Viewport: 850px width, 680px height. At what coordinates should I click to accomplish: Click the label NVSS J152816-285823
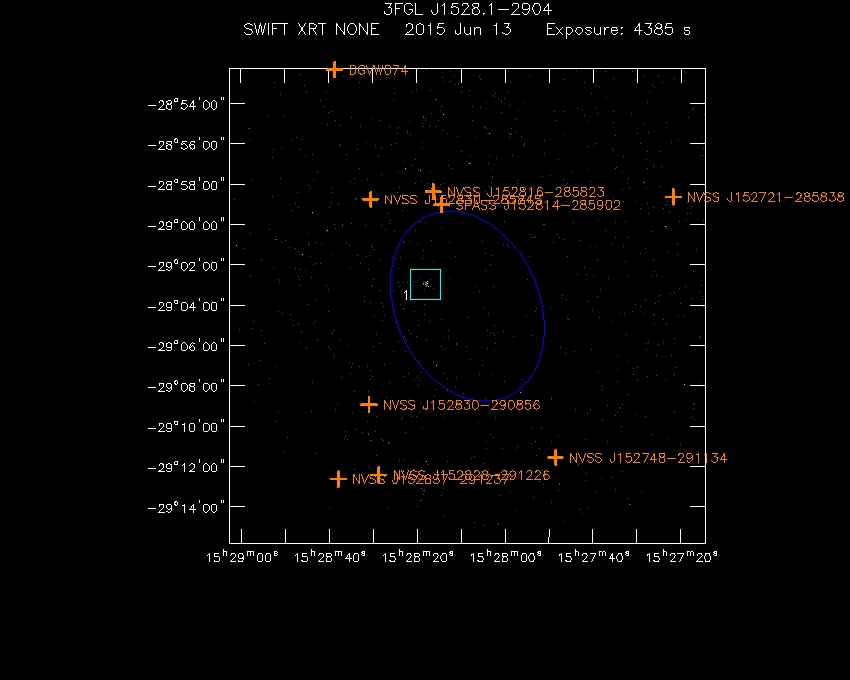526,193
